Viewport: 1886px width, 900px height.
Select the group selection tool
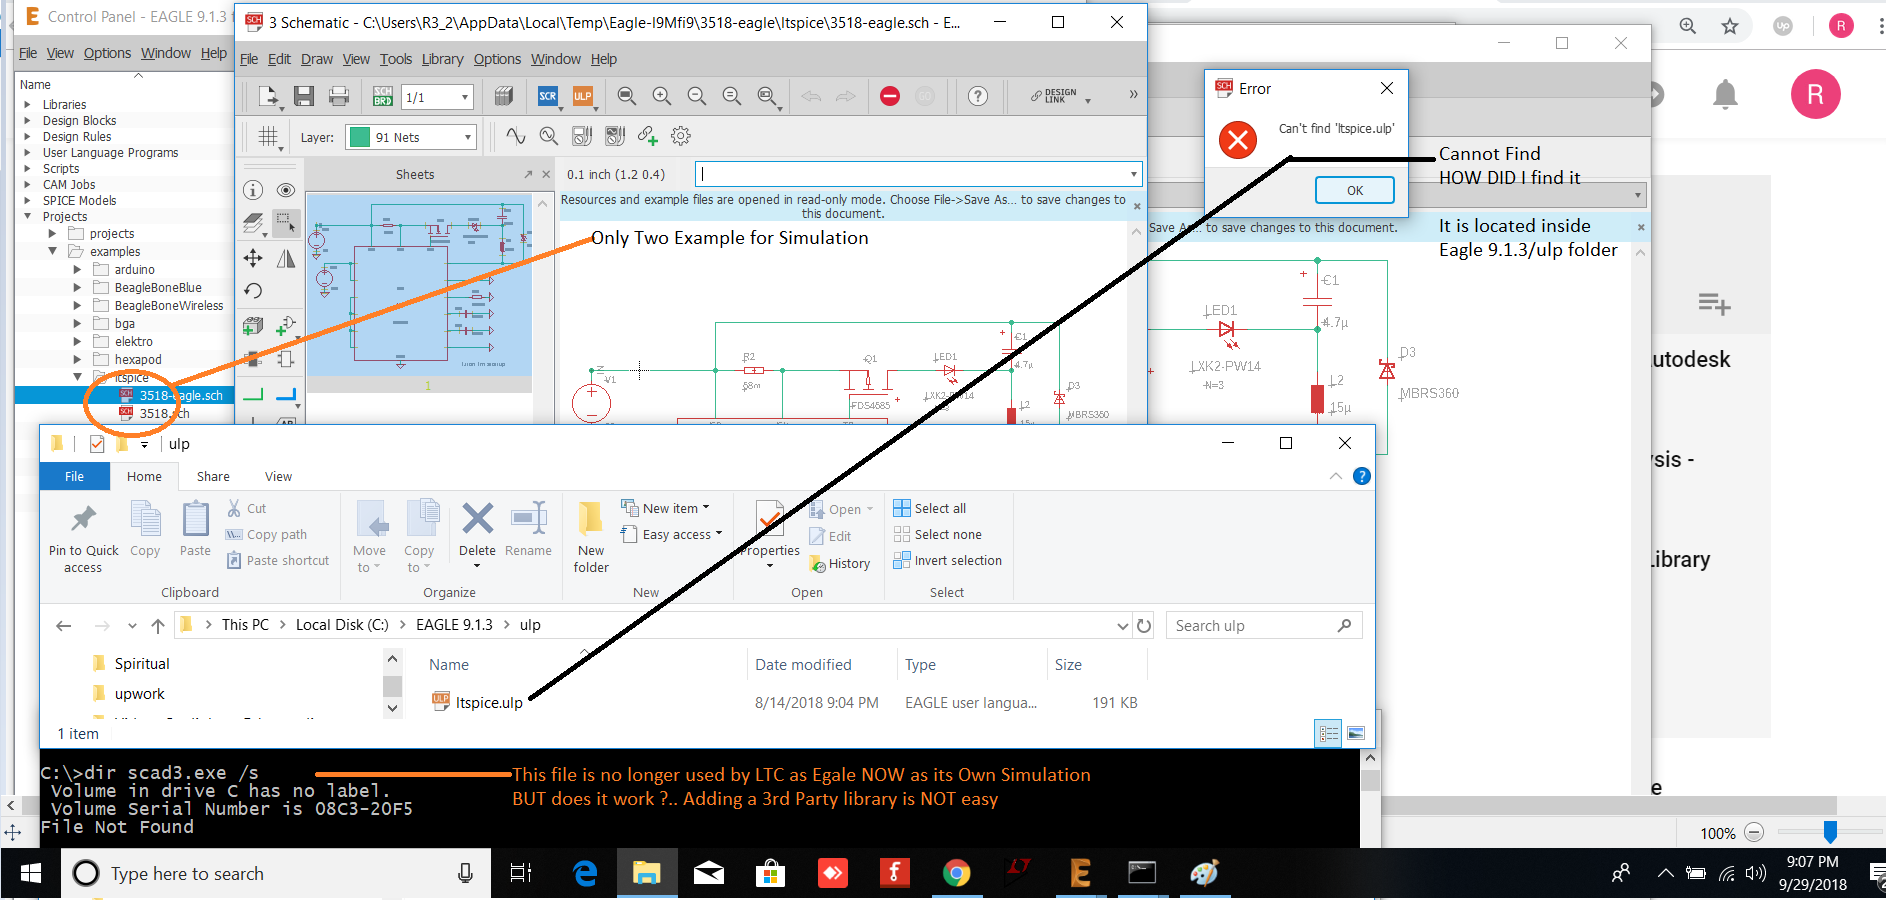(x=286, y=223)
